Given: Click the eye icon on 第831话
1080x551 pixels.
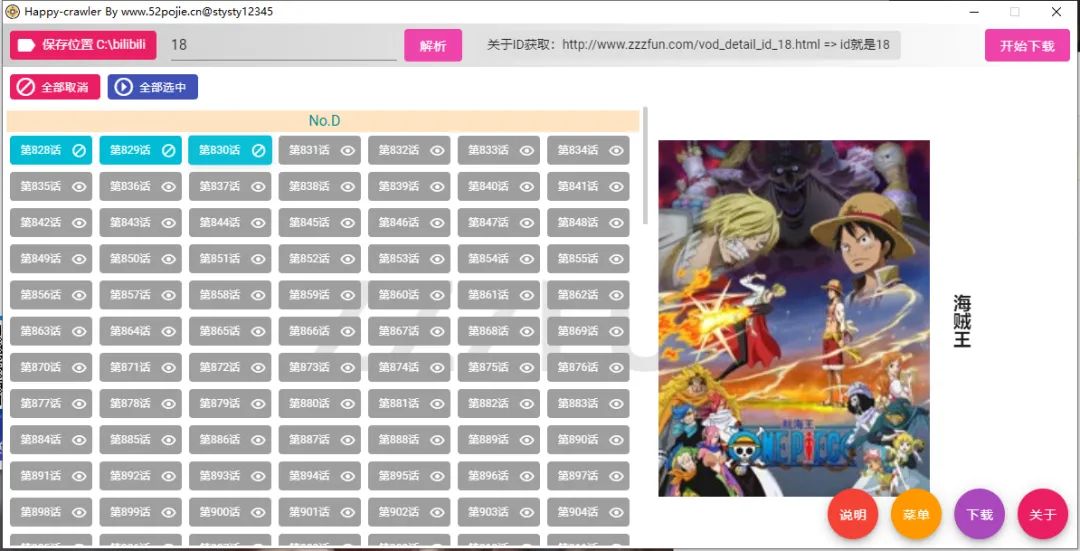Looking at the screenshot, I should pyautogui.click(x=348, y=150).
